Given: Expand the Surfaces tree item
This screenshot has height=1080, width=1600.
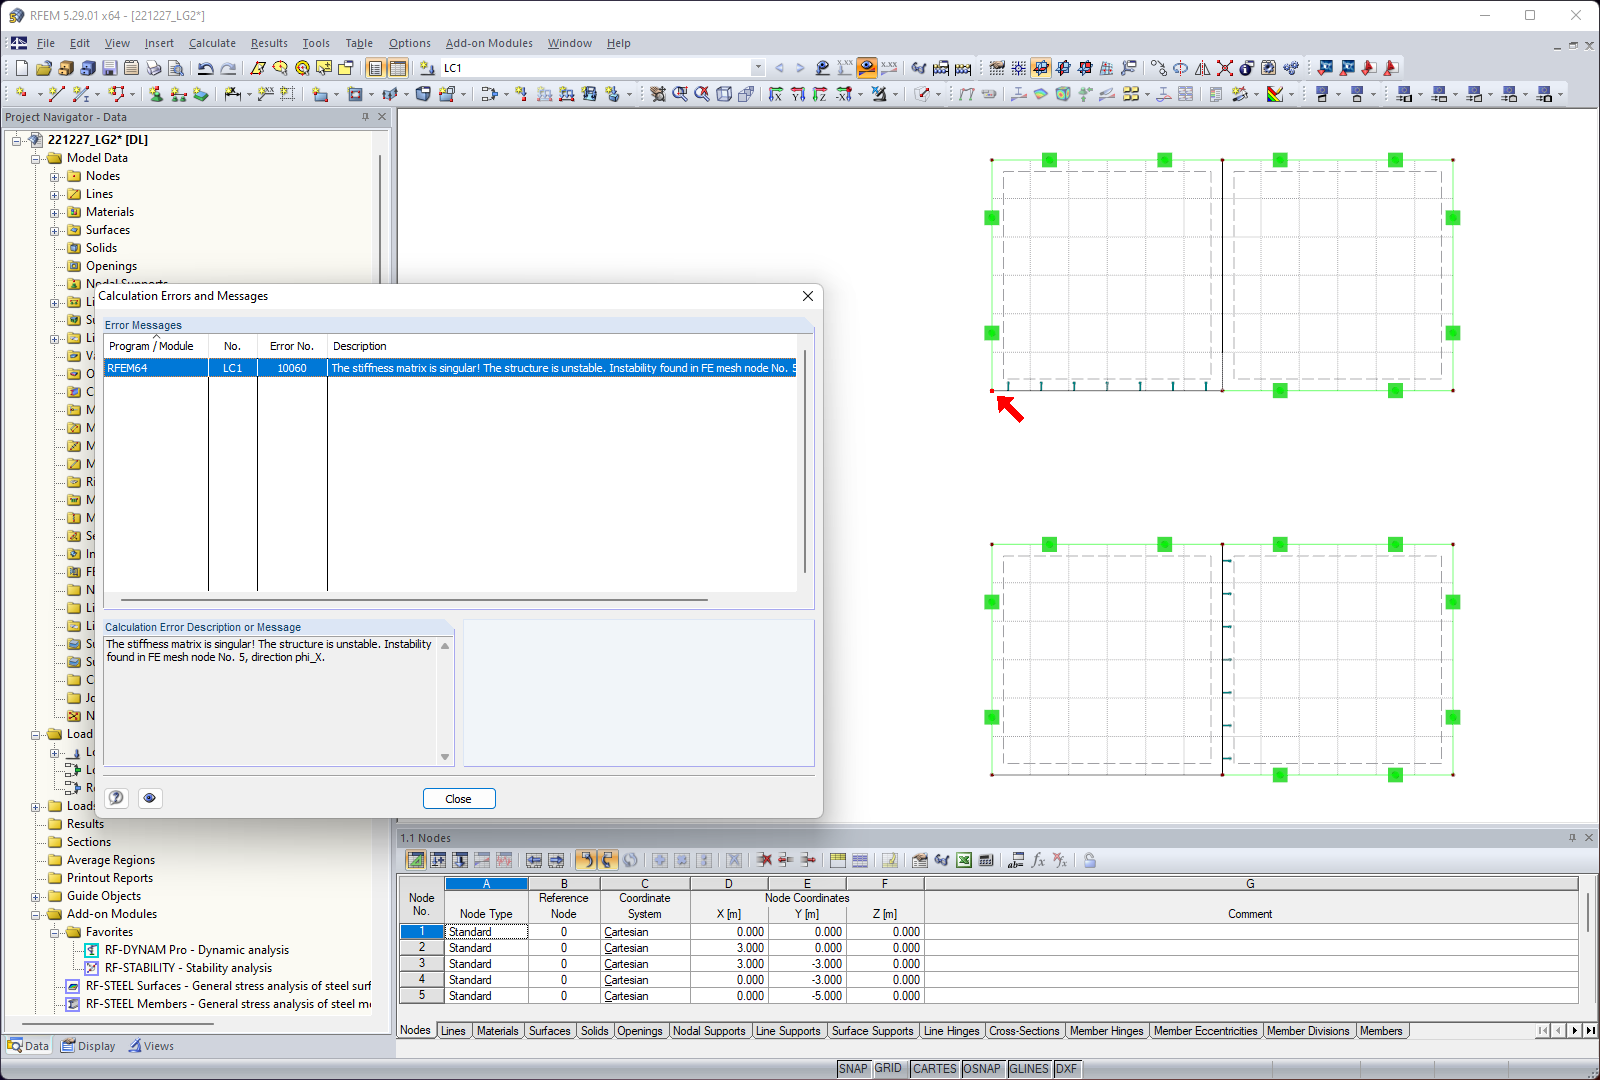Looking at the screenshot, I should pos(55,231).
